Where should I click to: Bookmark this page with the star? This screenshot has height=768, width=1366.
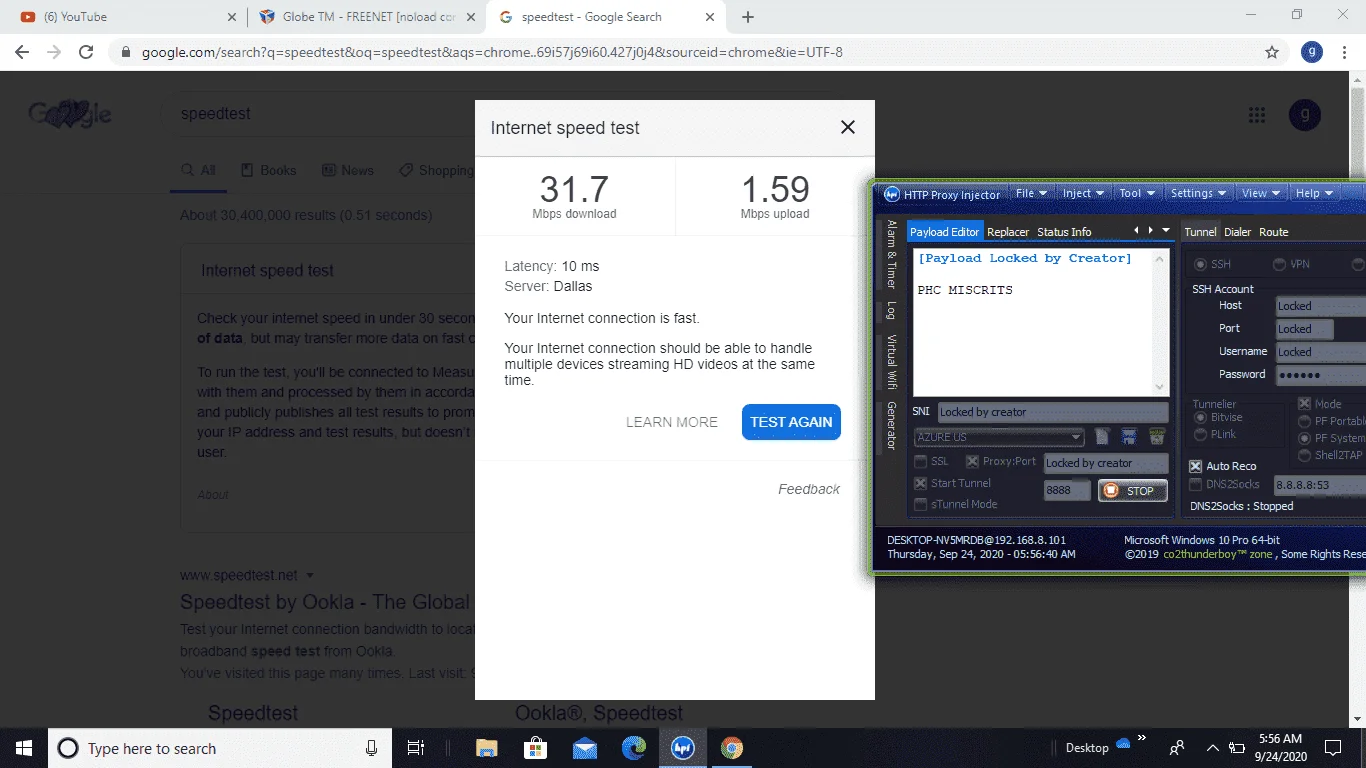click(x=1272, y=52)
